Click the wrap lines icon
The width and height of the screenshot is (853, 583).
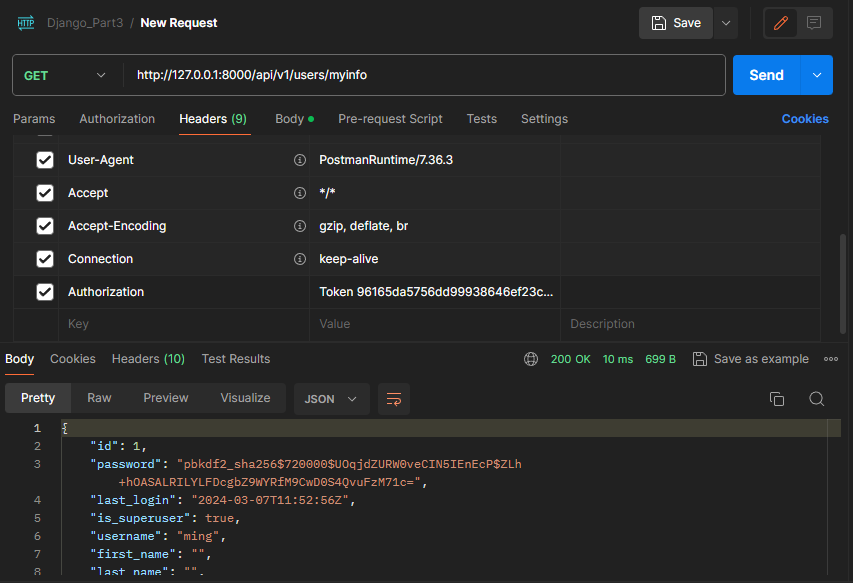[394, 399]
